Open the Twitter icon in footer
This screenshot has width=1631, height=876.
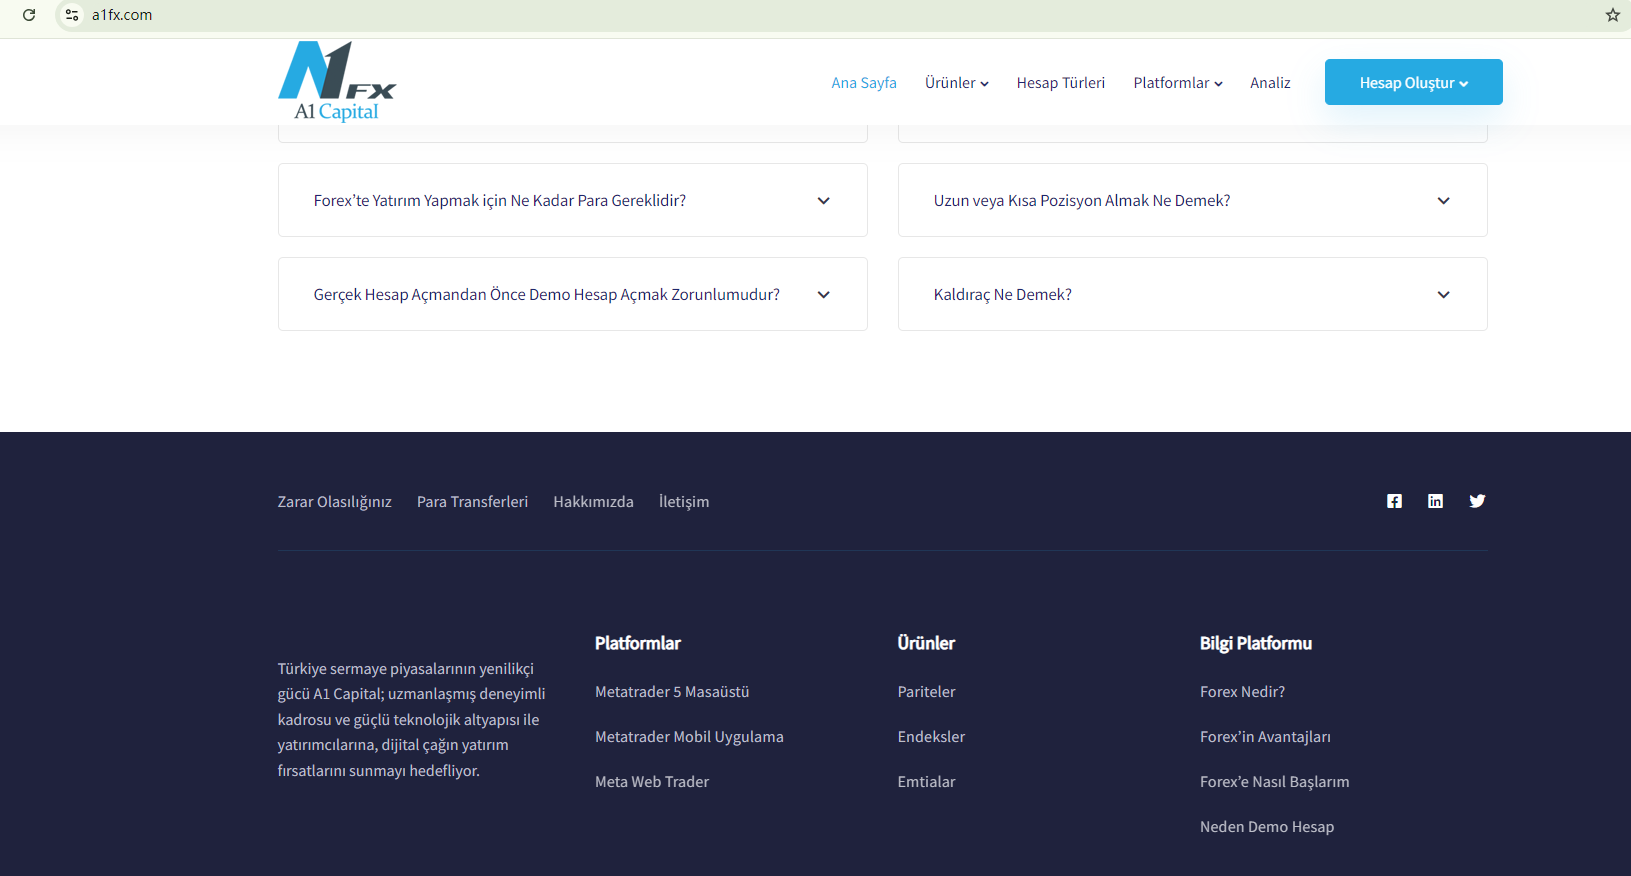coord(1477,501)
